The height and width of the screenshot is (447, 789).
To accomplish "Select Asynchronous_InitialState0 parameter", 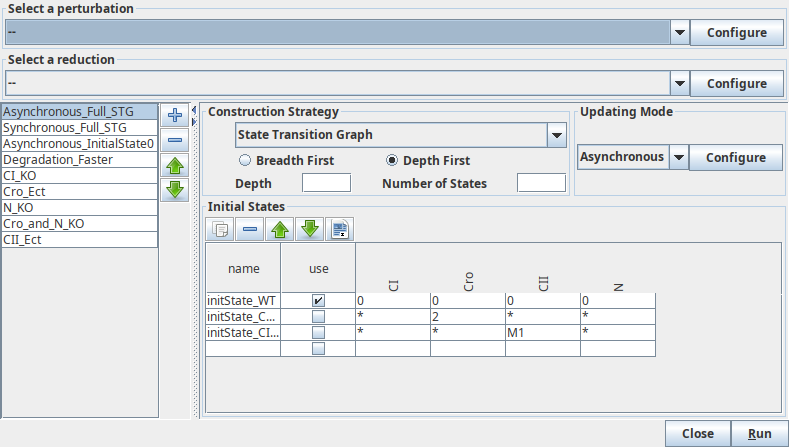I will pos(80,144).
